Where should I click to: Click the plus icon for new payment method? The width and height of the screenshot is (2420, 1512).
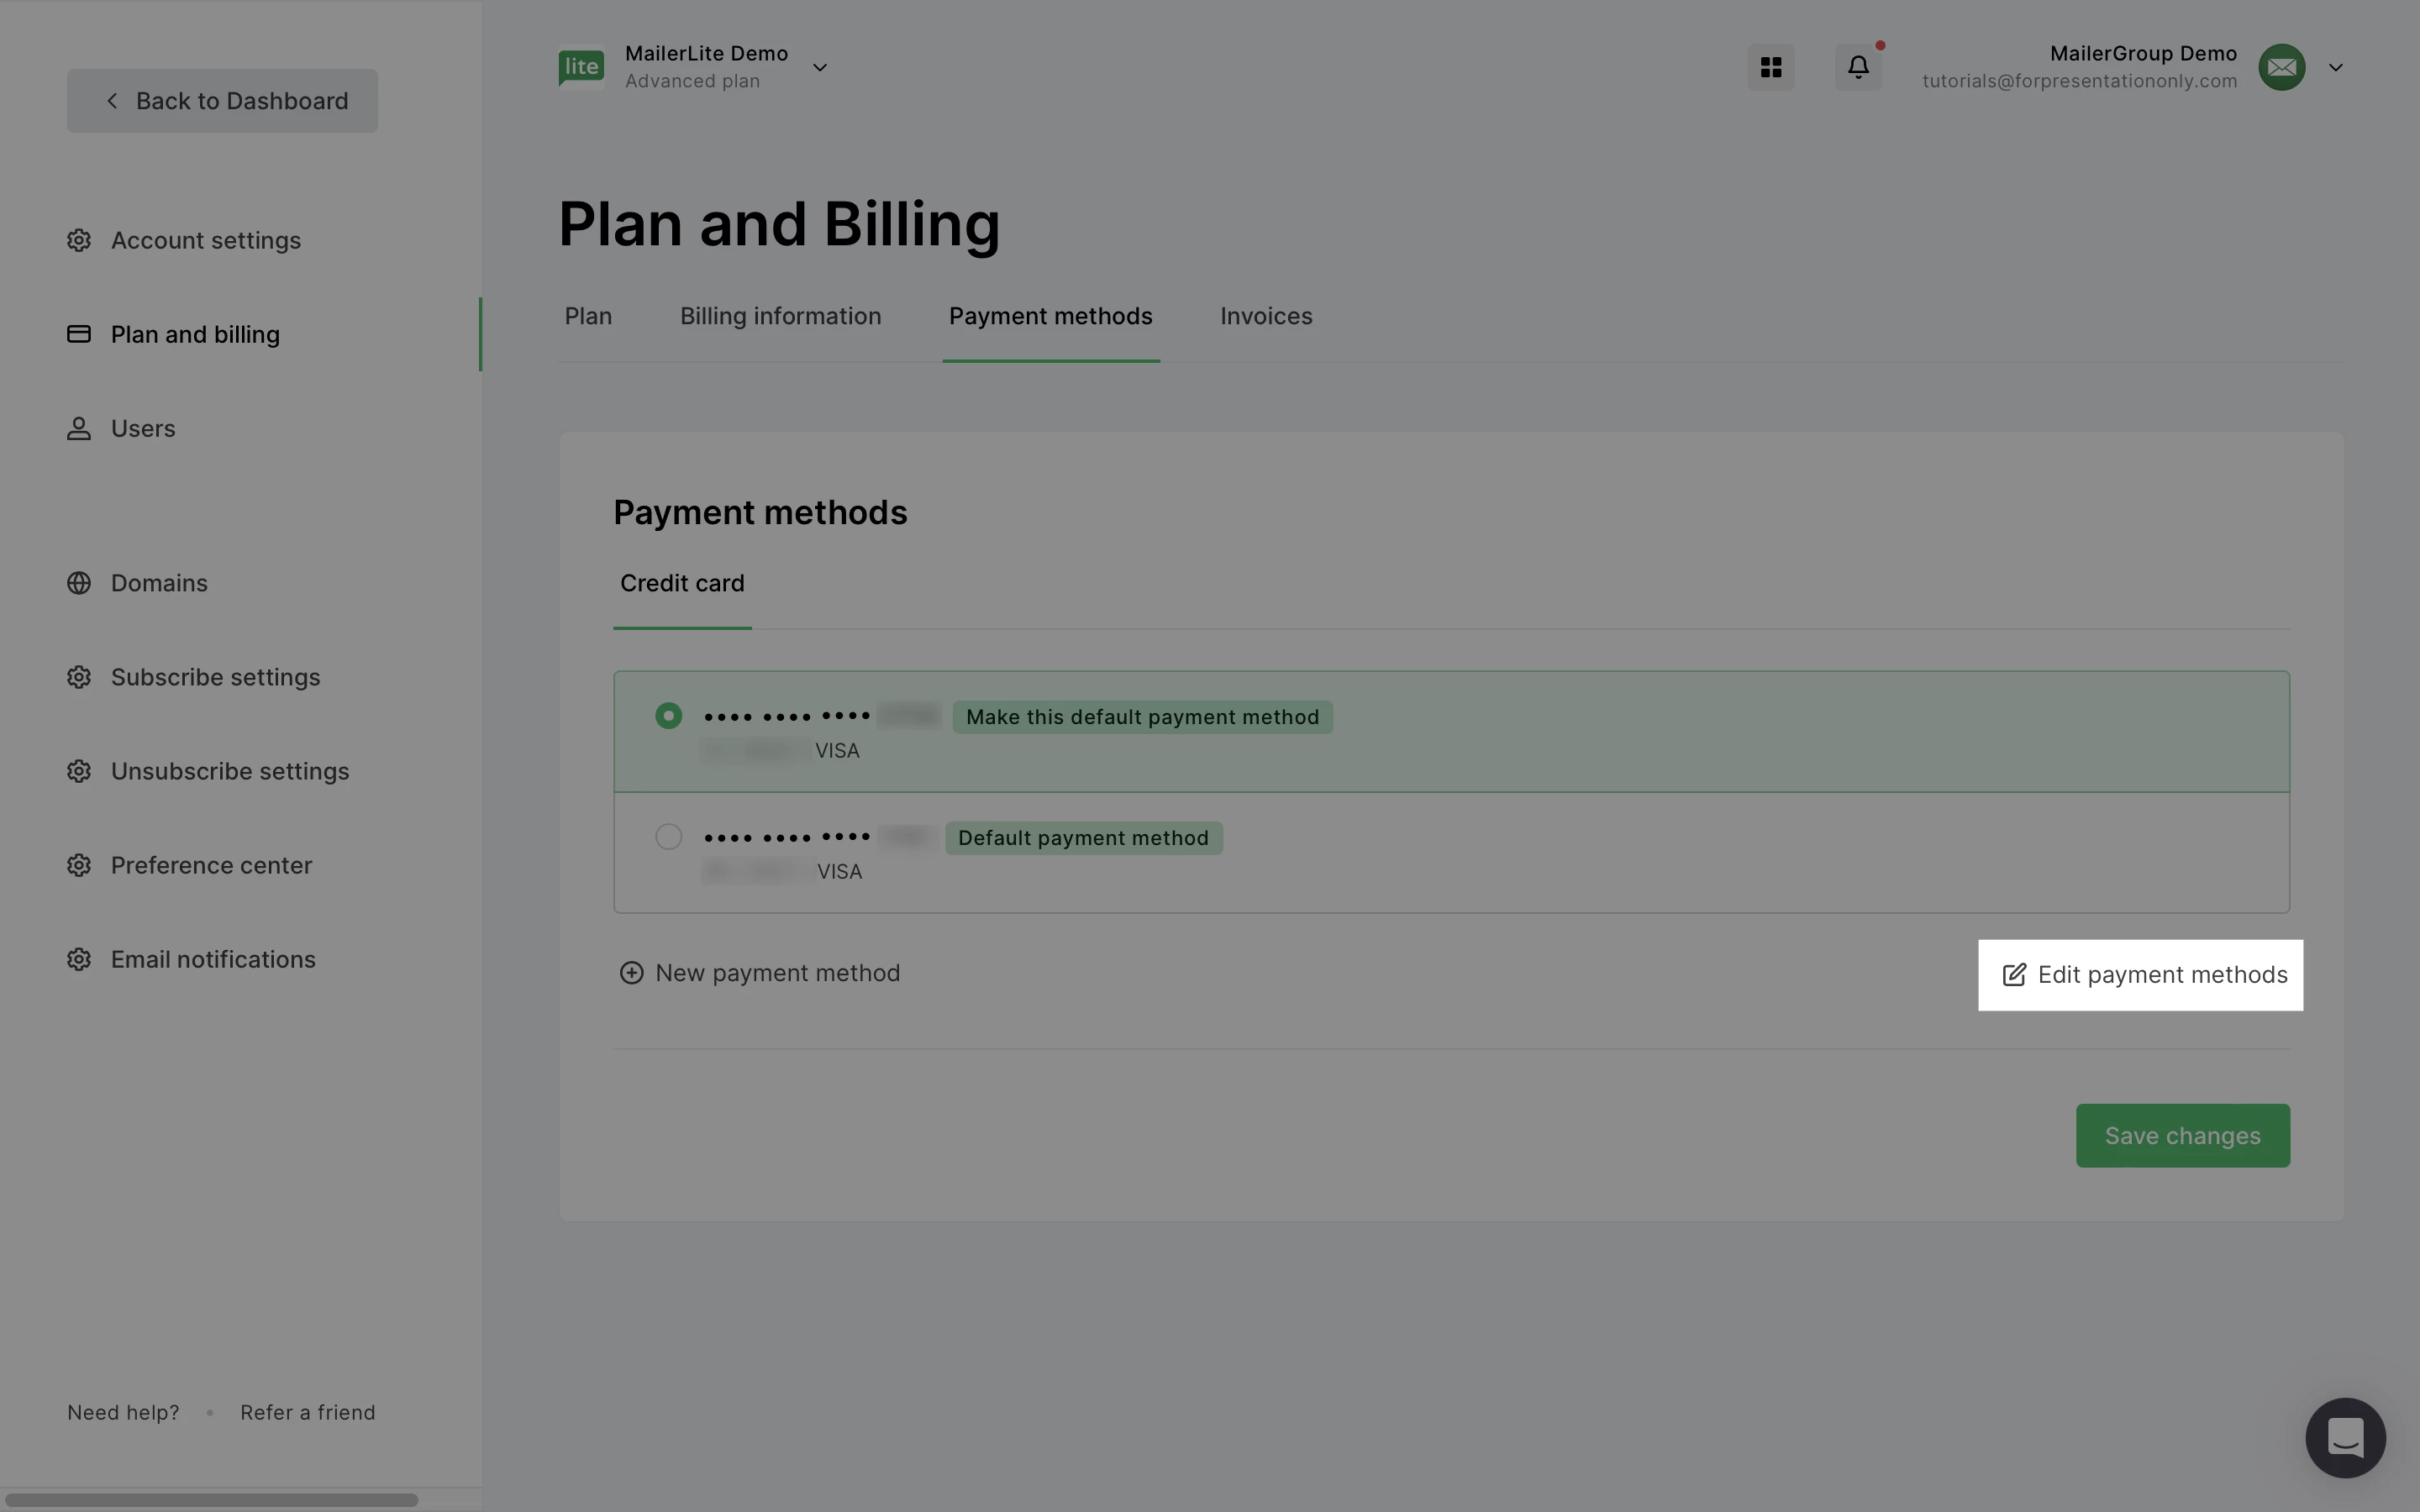pyautogui.click(x=631, y=973)
